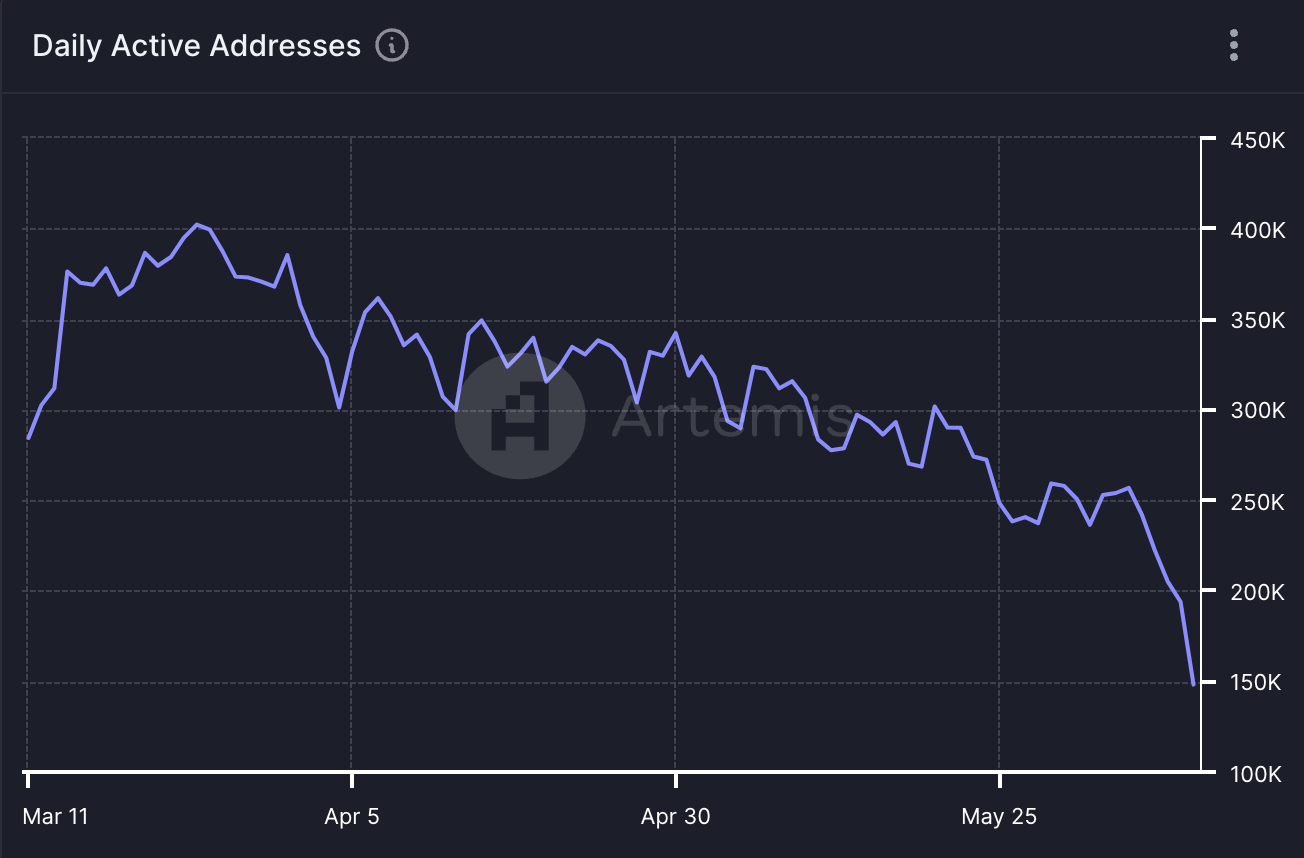1304x858 pixels.
Task: Click the 200K y-axis label
Action: (x=1257, y=593)
